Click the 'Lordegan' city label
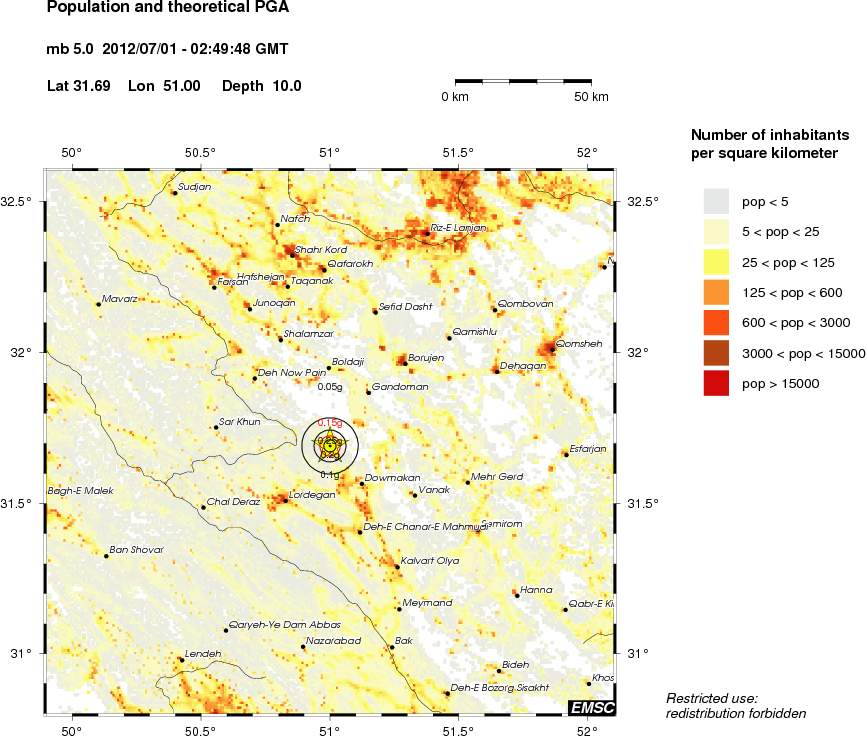866x736 pixels. [x=312, y=495]
